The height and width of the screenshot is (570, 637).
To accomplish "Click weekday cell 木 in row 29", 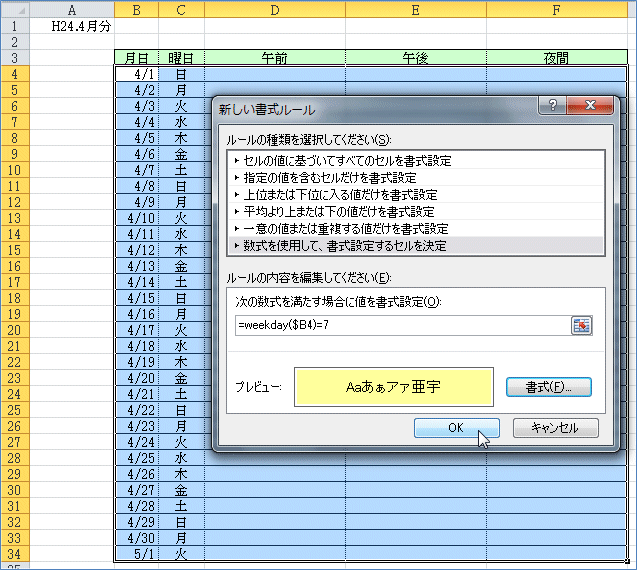I will pos(181,474).
